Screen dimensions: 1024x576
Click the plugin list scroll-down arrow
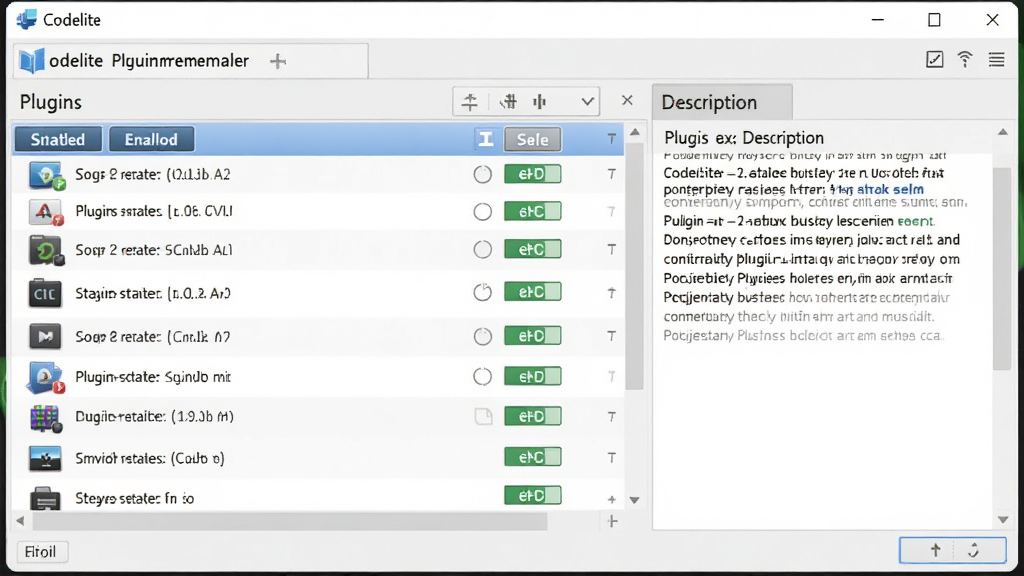tap(634, 500)
